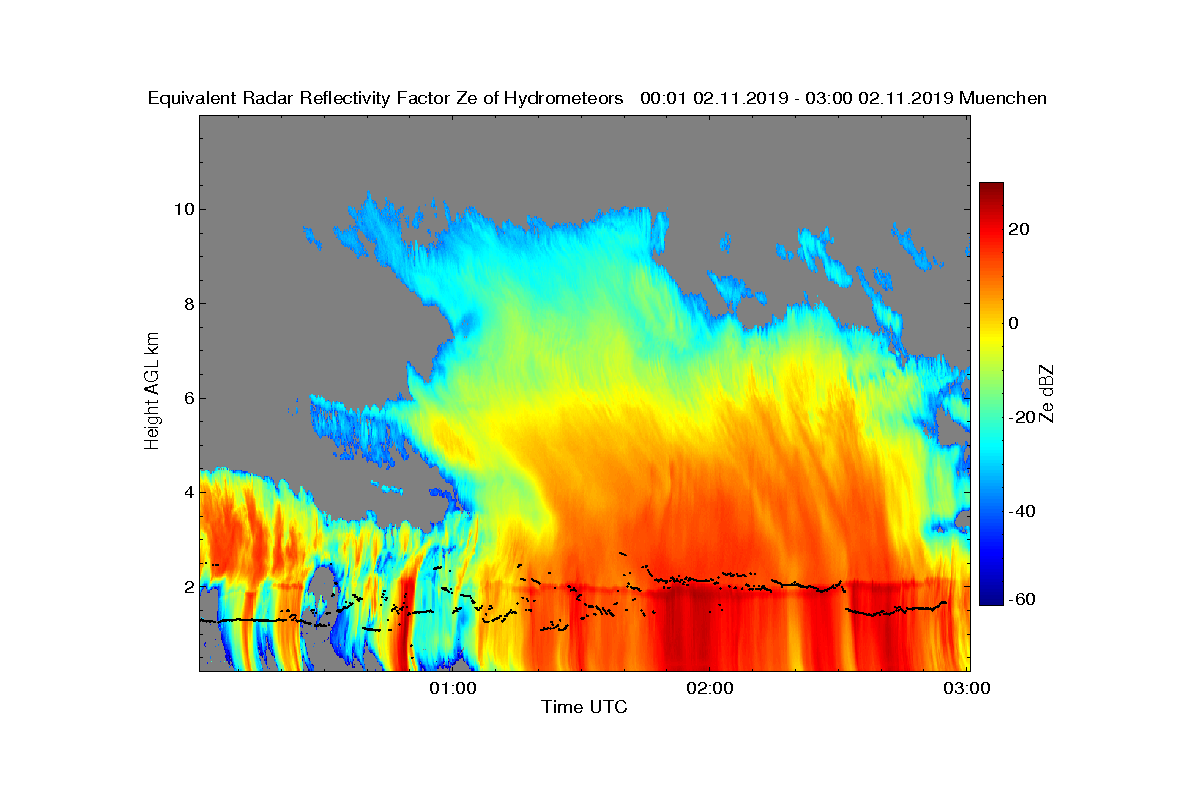Click the date range text '00:01 02.11.2019 - 03:00 02.11.2019'

coord(797,98)
